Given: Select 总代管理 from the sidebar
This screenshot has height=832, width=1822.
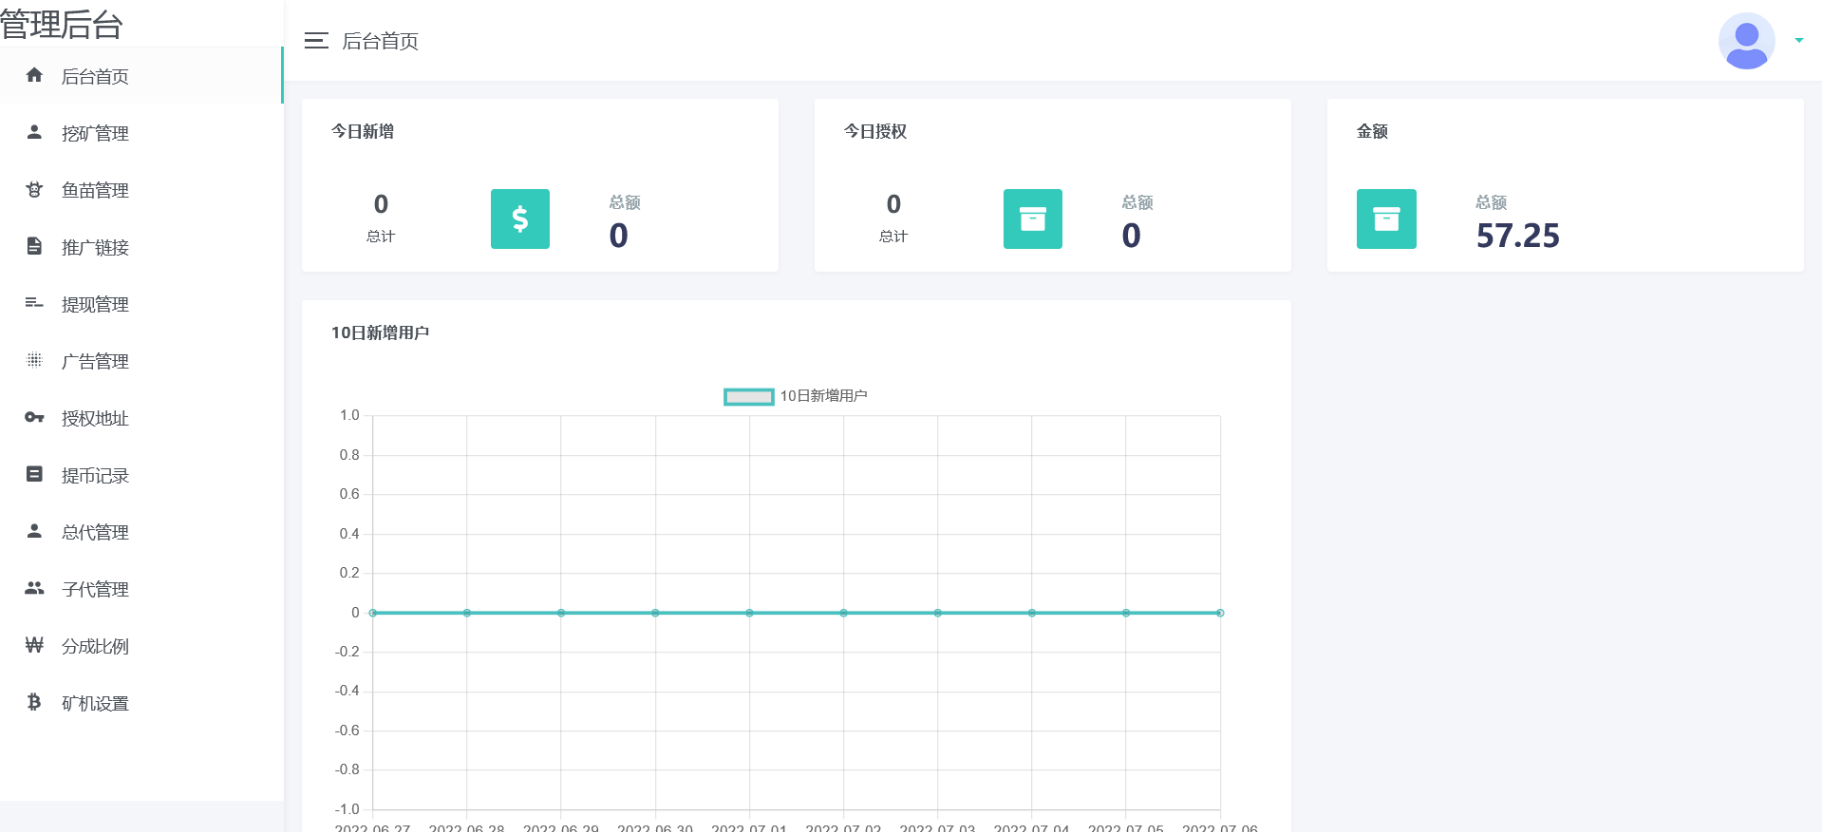Looking at the screenshot, I should coord(95,532).
